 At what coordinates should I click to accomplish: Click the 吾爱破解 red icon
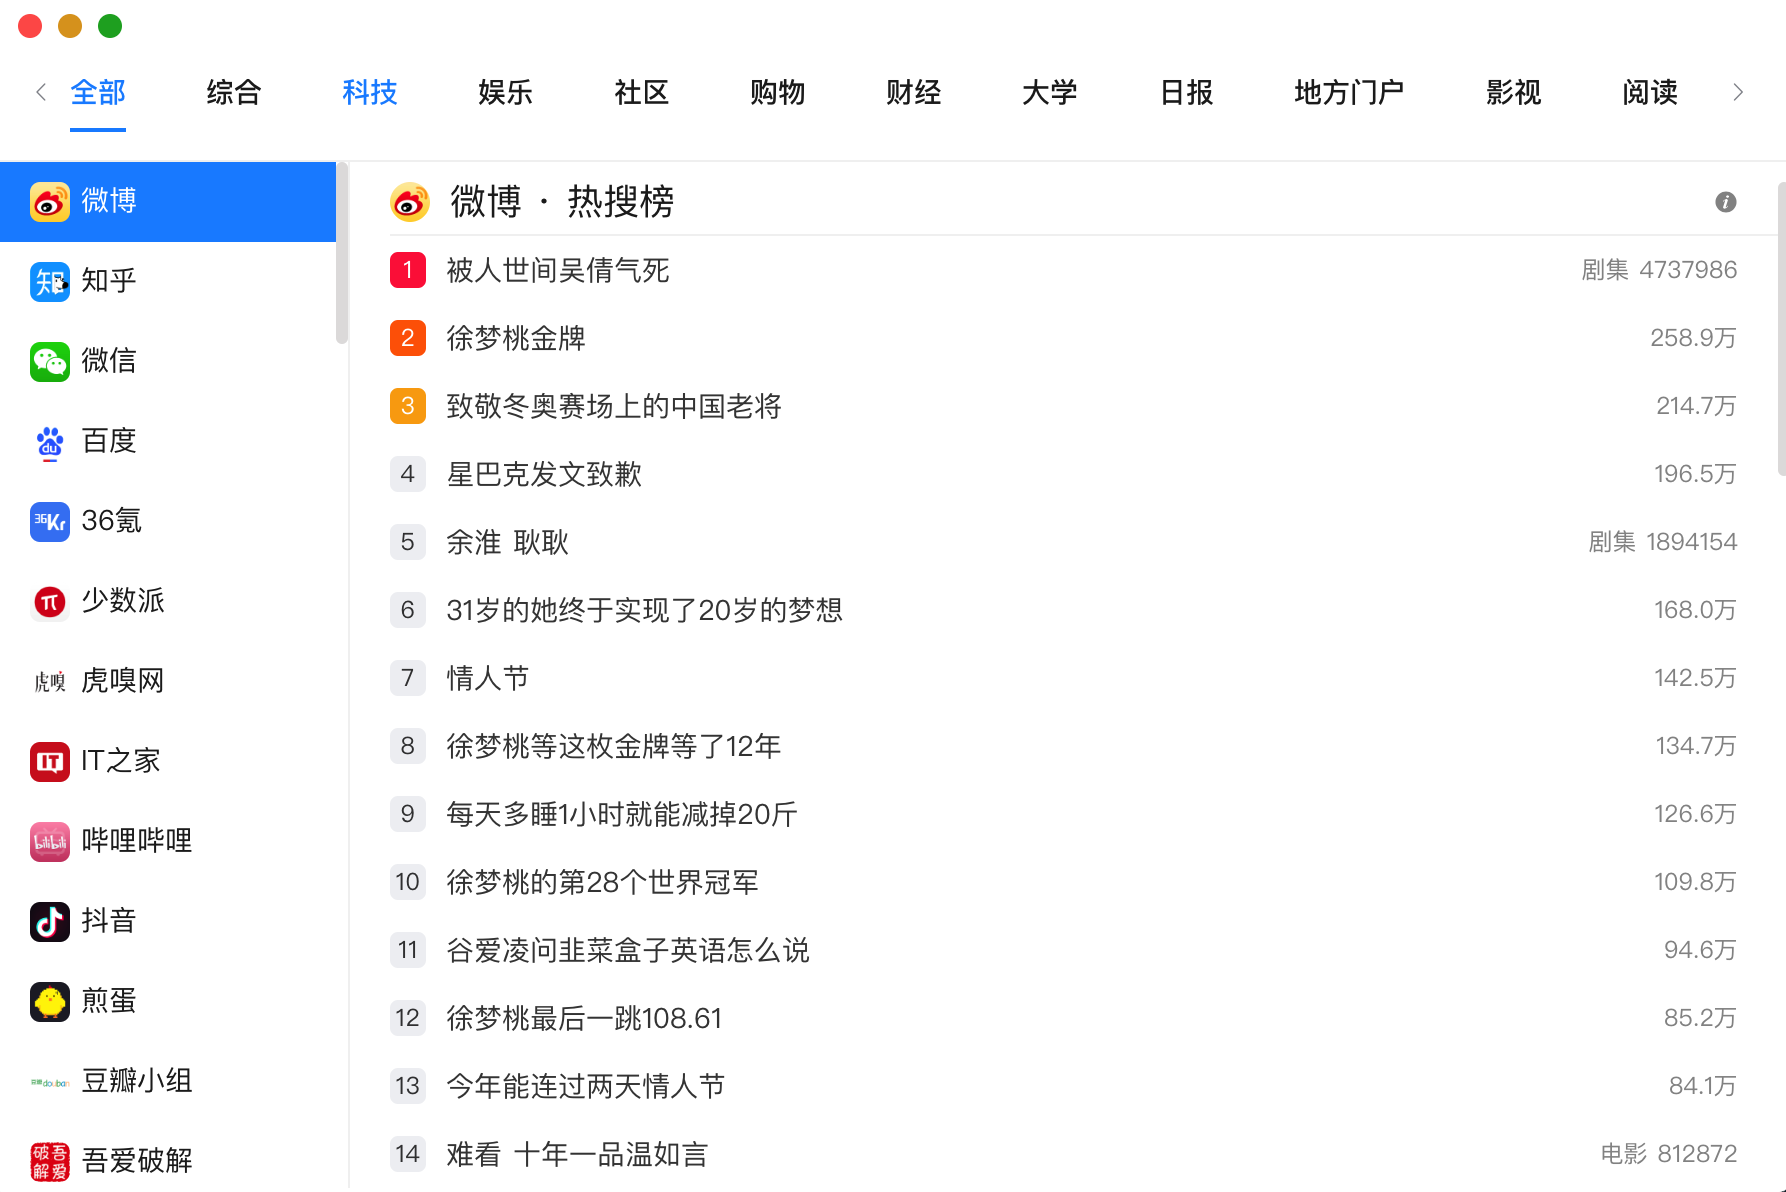(x=50, y=1162)
